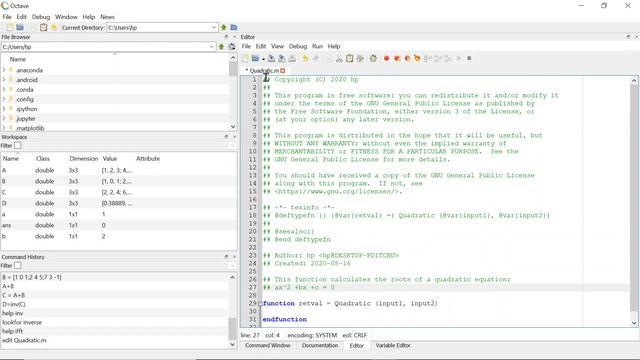This screenshot has height=360, width=640.
Task: Enable the Command History filter checkbox
Action: pyautogui.click(x=18, y=266)
